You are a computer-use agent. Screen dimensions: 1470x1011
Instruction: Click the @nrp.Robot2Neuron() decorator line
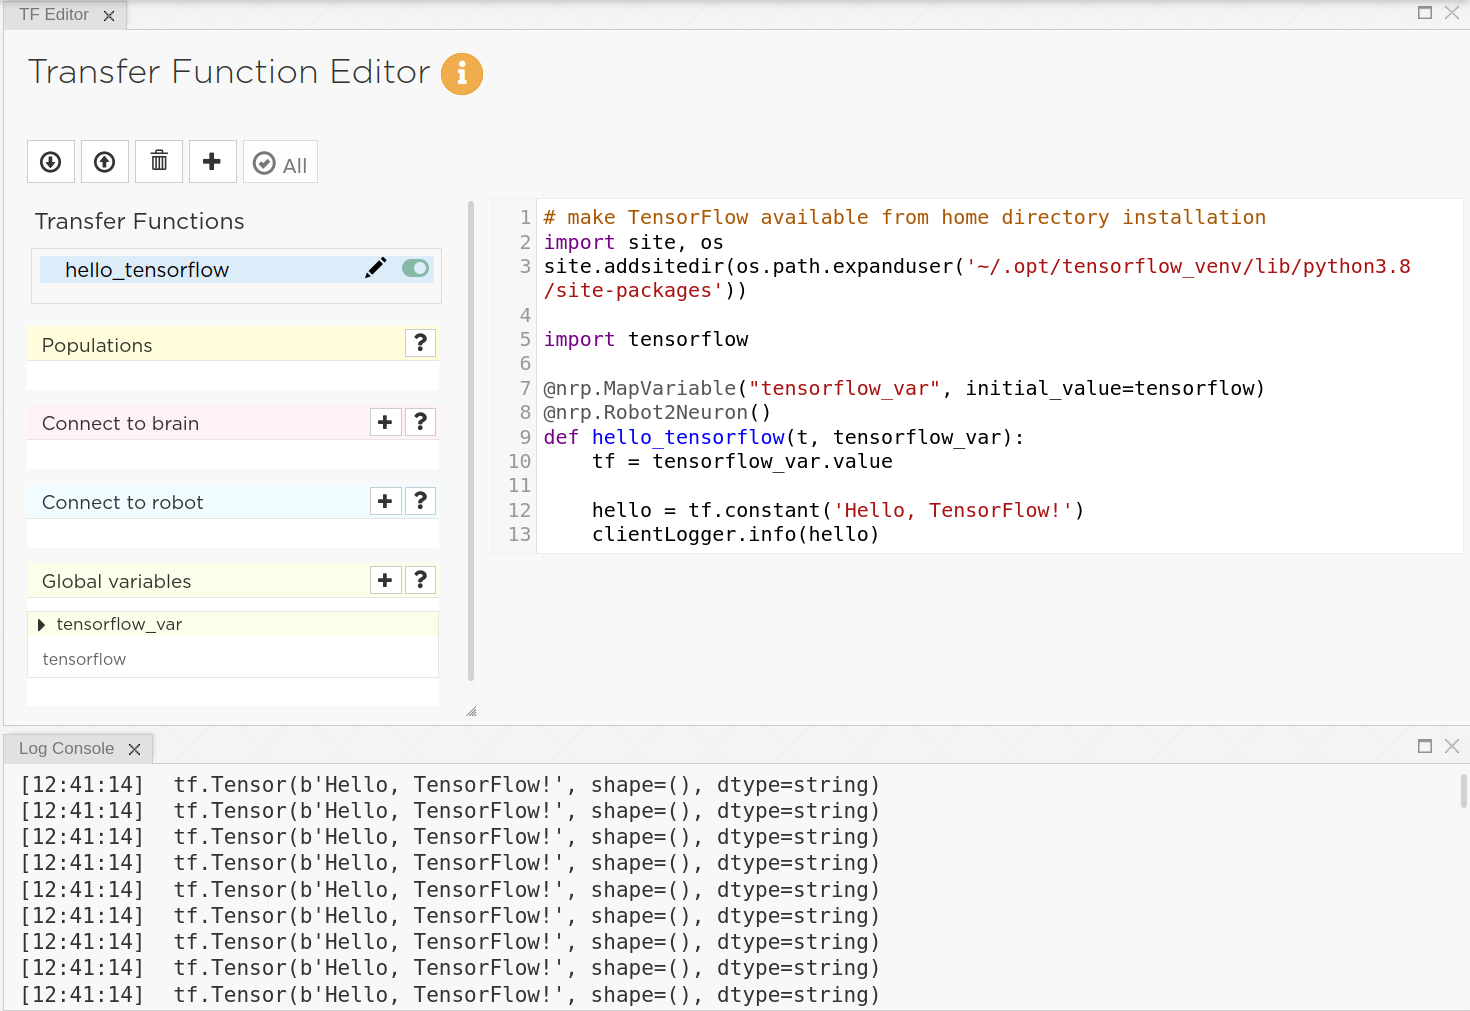[658, 412]
